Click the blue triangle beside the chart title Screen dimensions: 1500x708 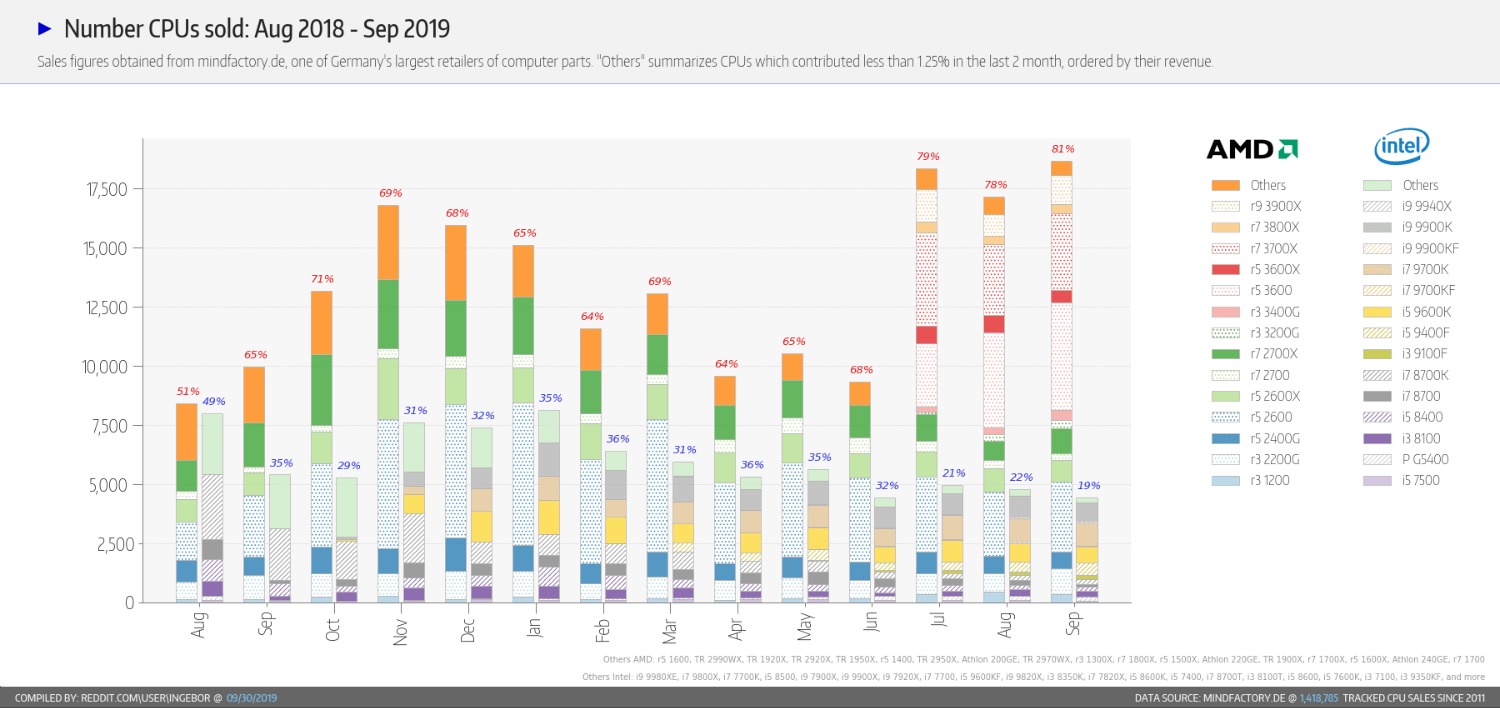point(44,28)
